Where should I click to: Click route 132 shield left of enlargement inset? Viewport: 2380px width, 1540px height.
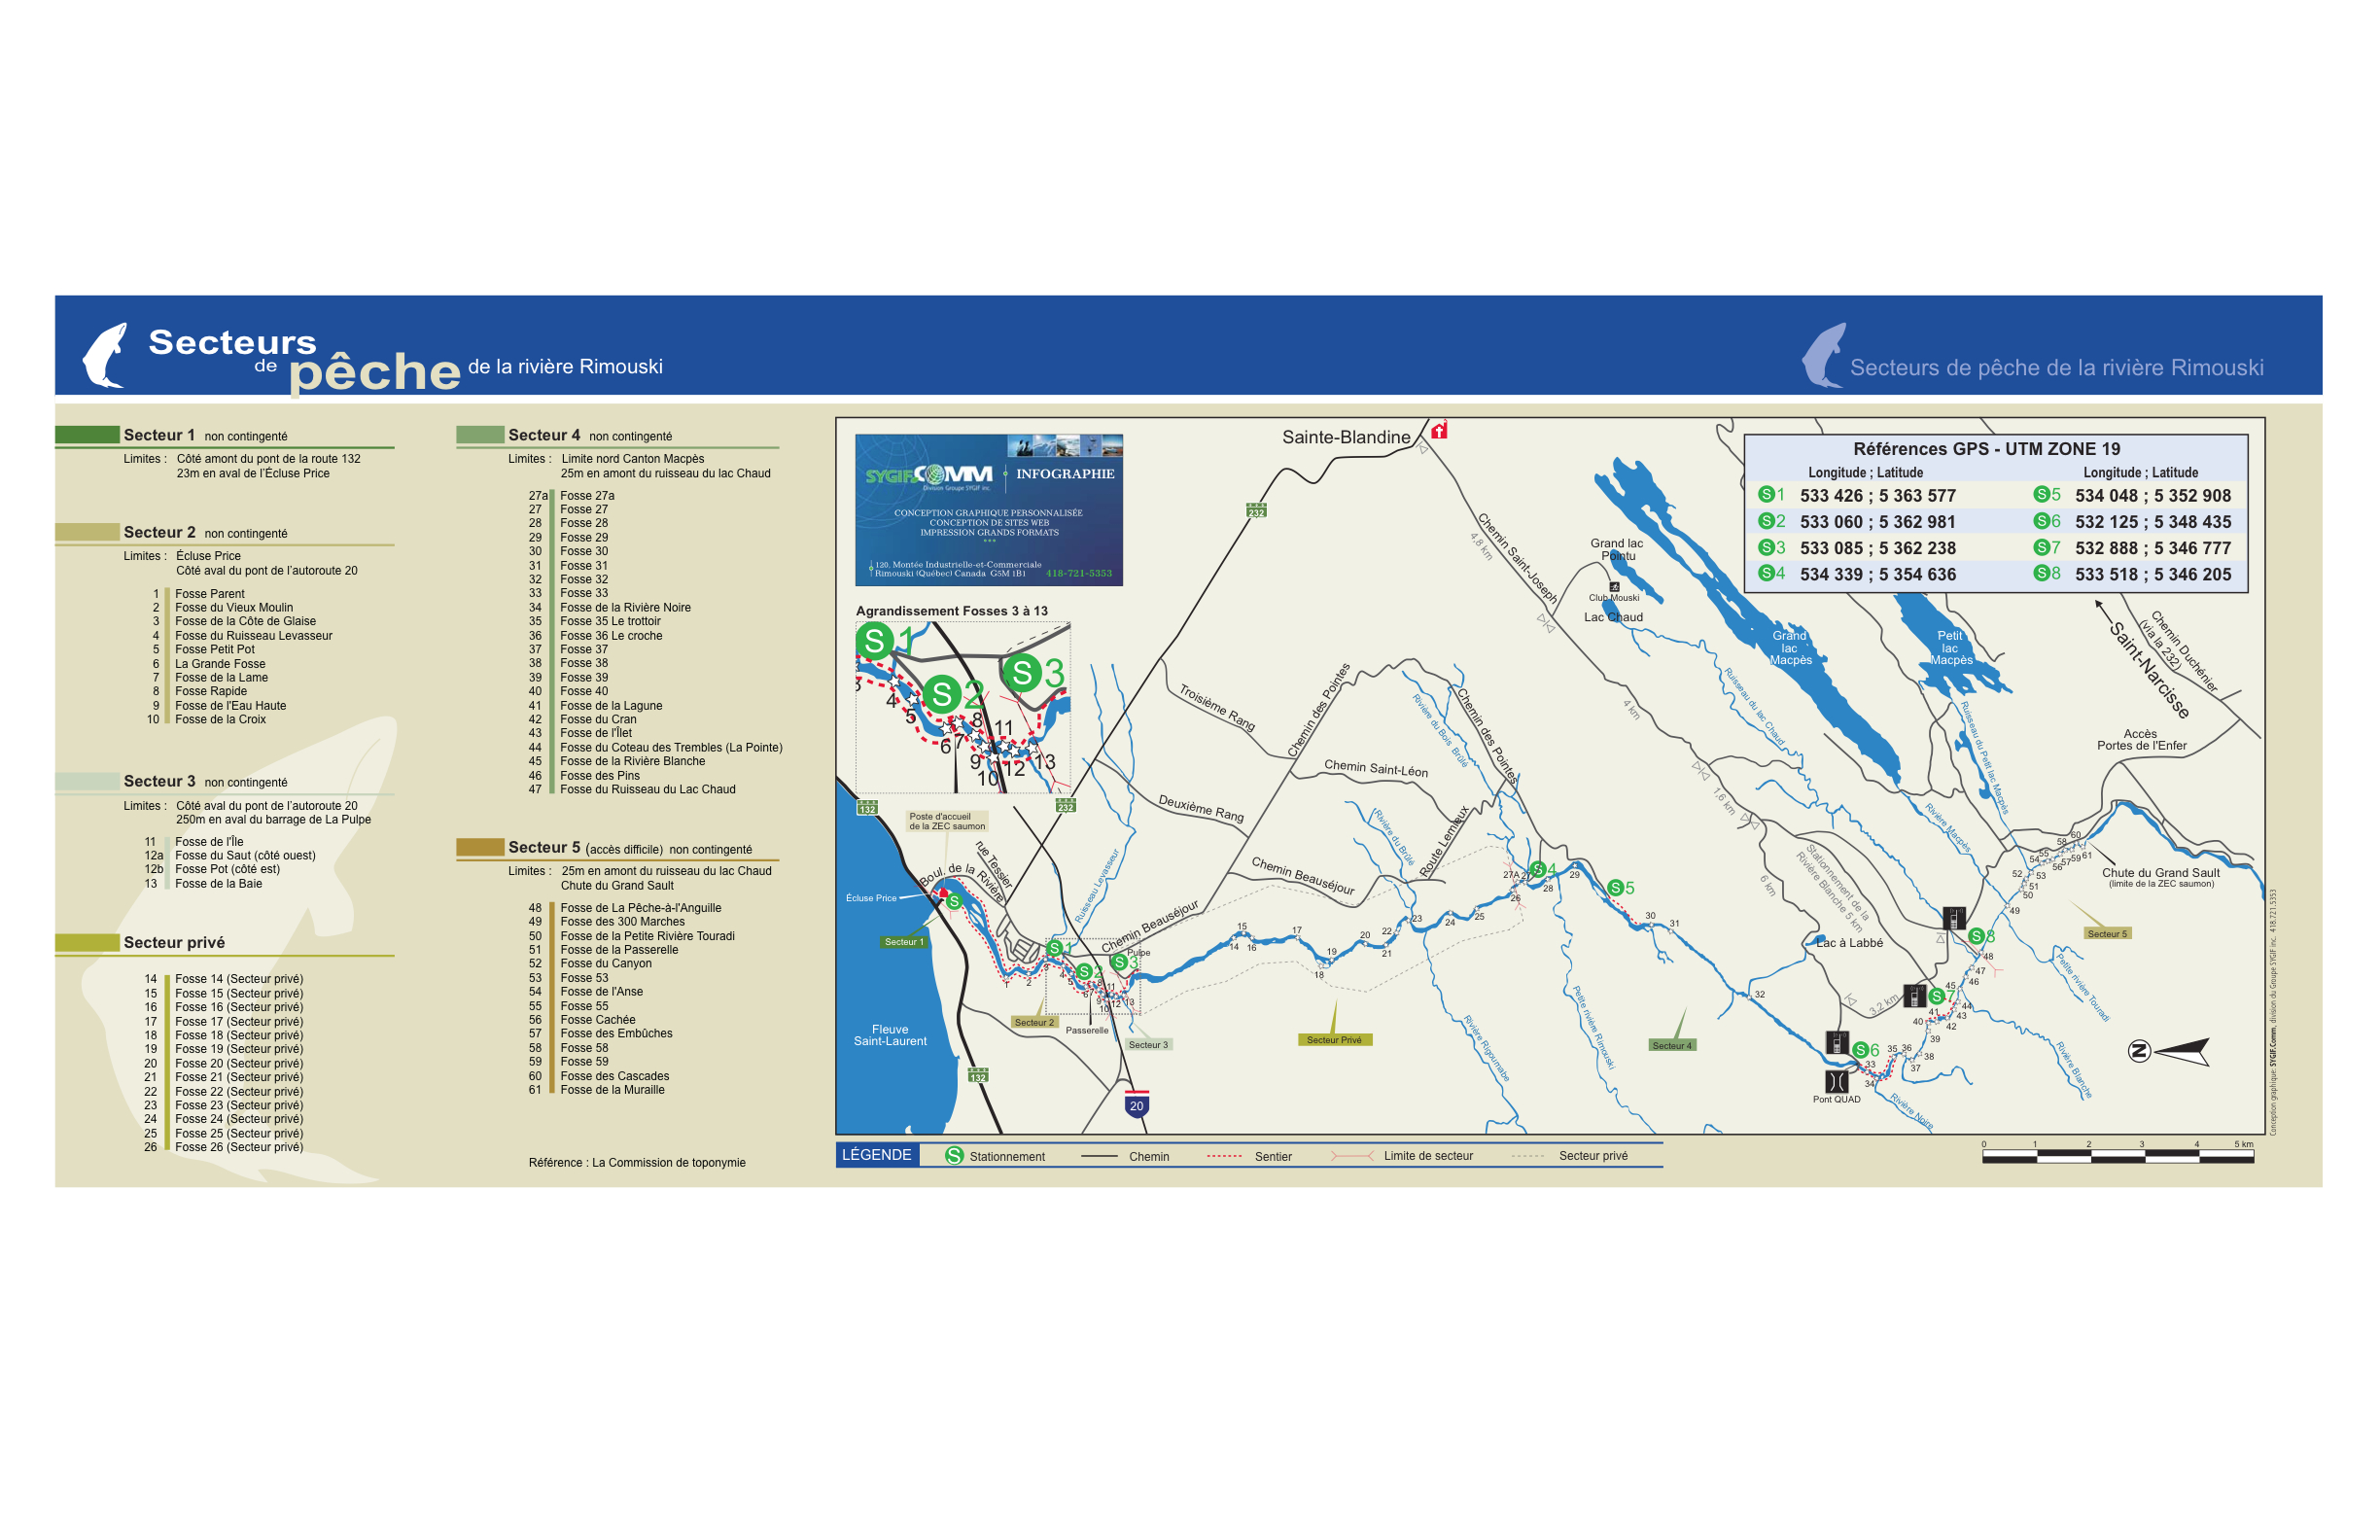[x=867, y=807]
